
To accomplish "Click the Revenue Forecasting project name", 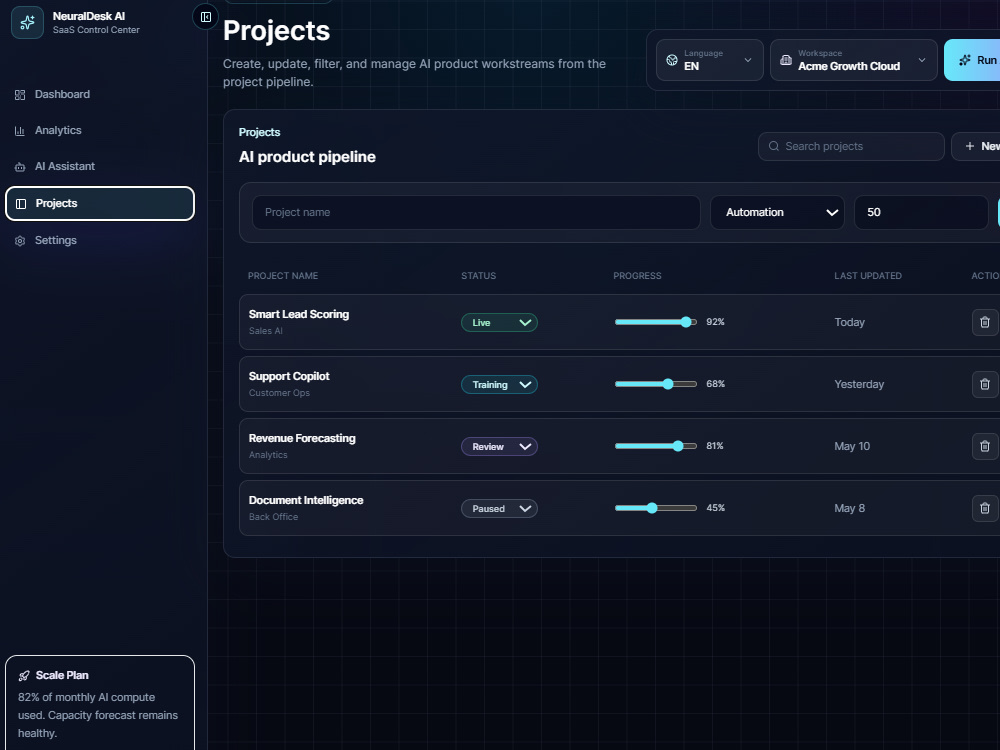I will pyautogui.click(x=302, y=438).
